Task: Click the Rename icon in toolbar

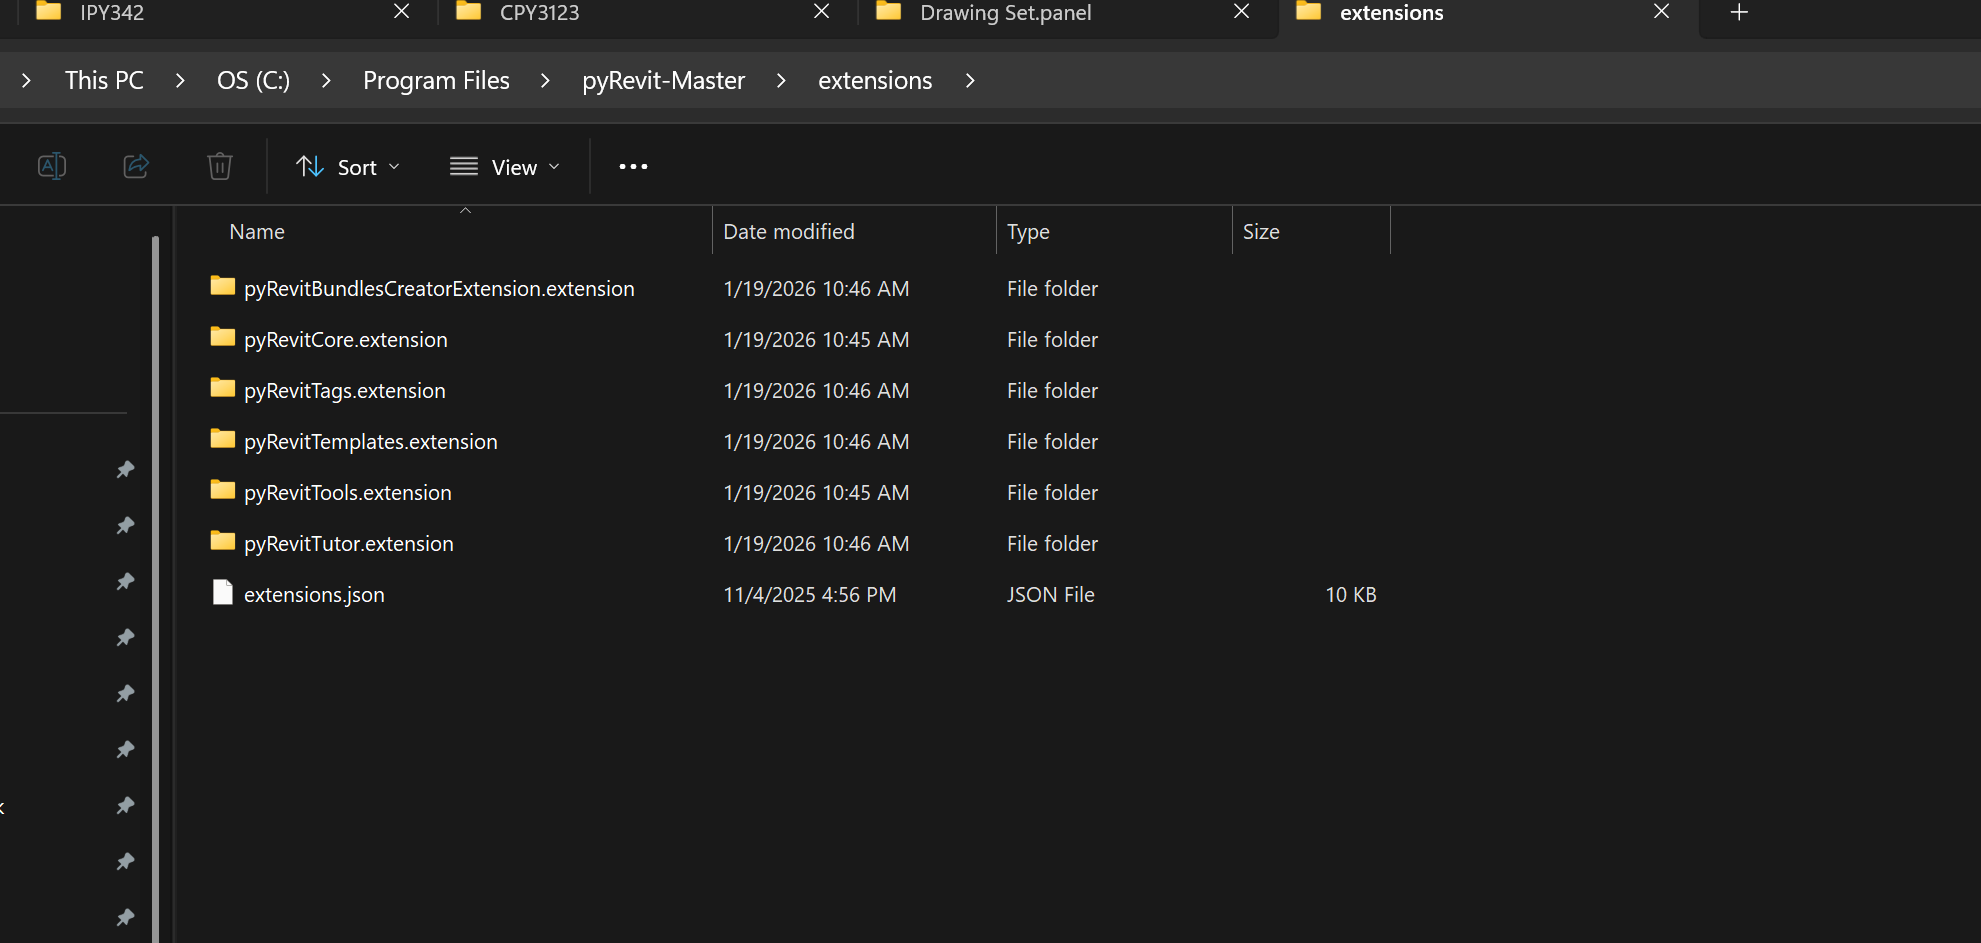Action: pyautogui.click(x=52, y=166)
